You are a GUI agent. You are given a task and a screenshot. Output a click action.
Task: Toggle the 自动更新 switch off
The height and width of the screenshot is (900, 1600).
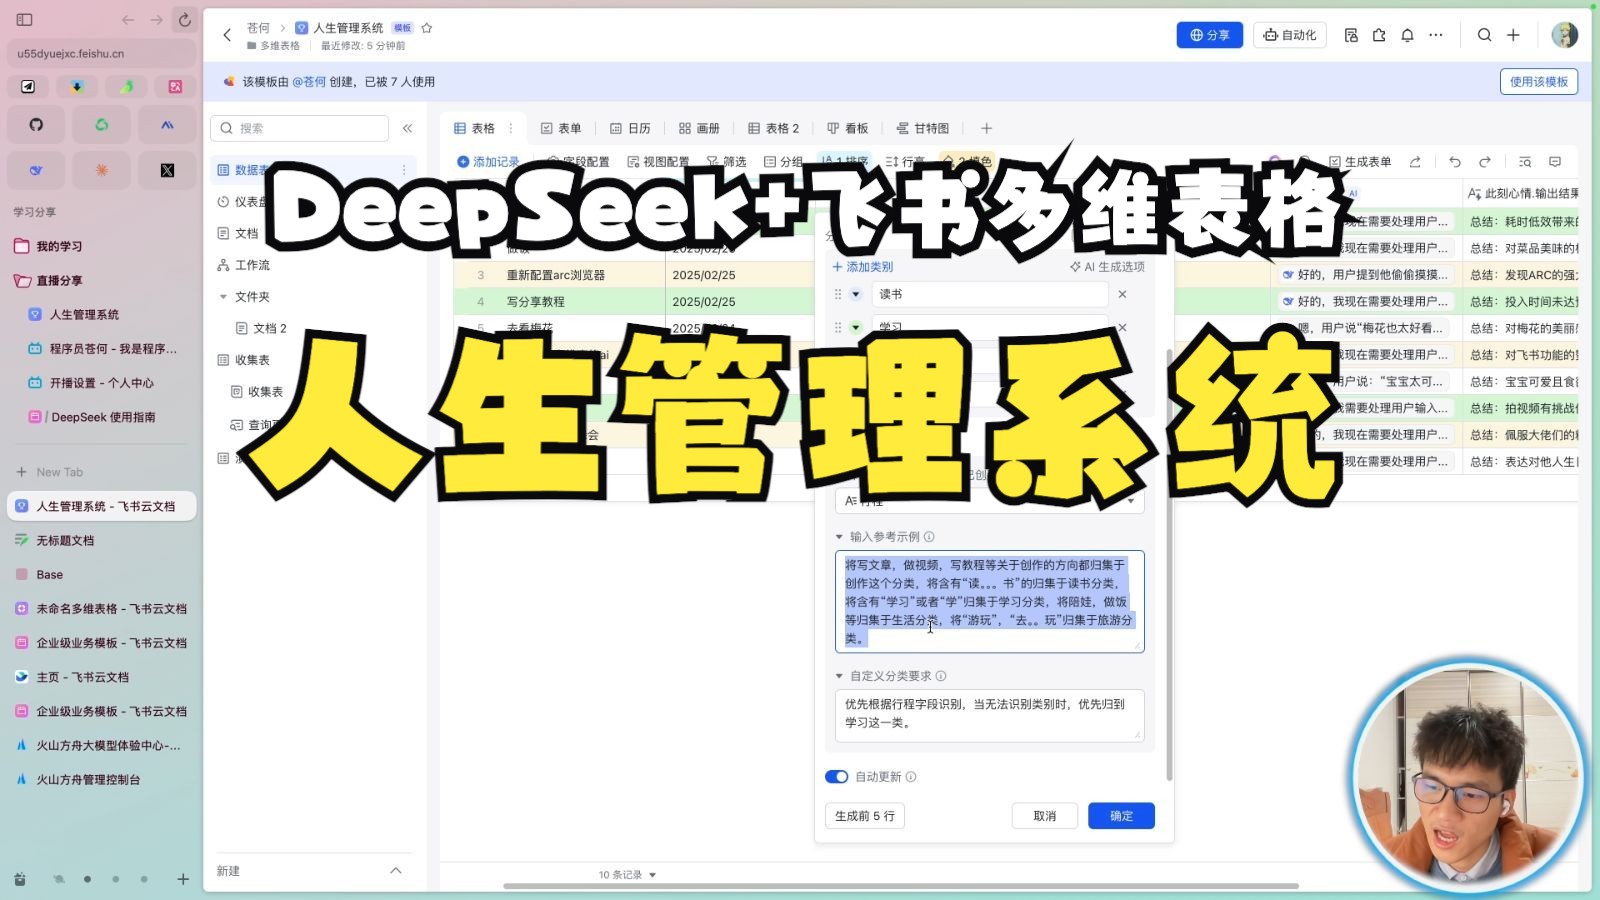[x=836, y=776]
